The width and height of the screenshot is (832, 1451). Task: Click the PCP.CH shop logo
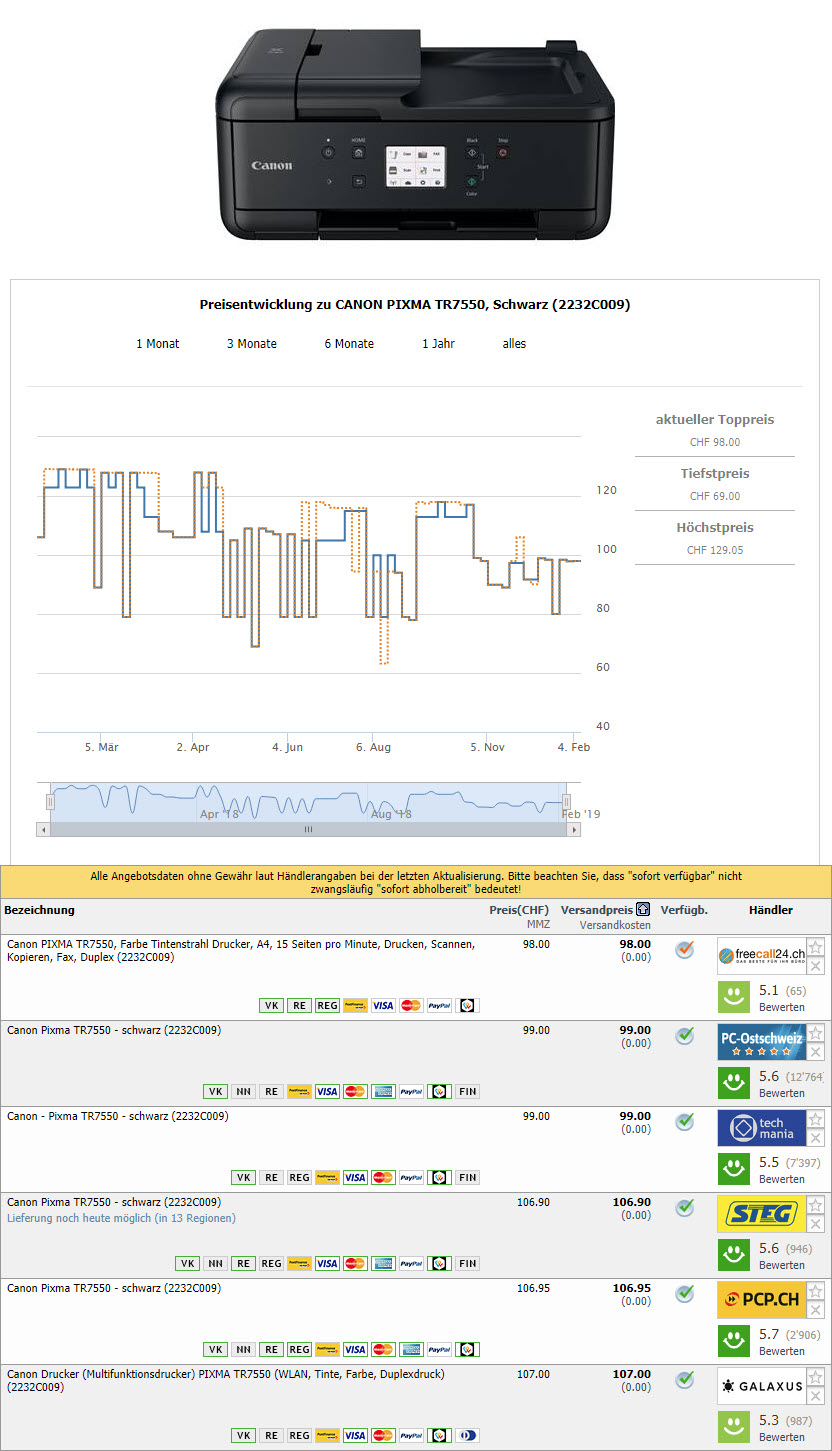761,1301
